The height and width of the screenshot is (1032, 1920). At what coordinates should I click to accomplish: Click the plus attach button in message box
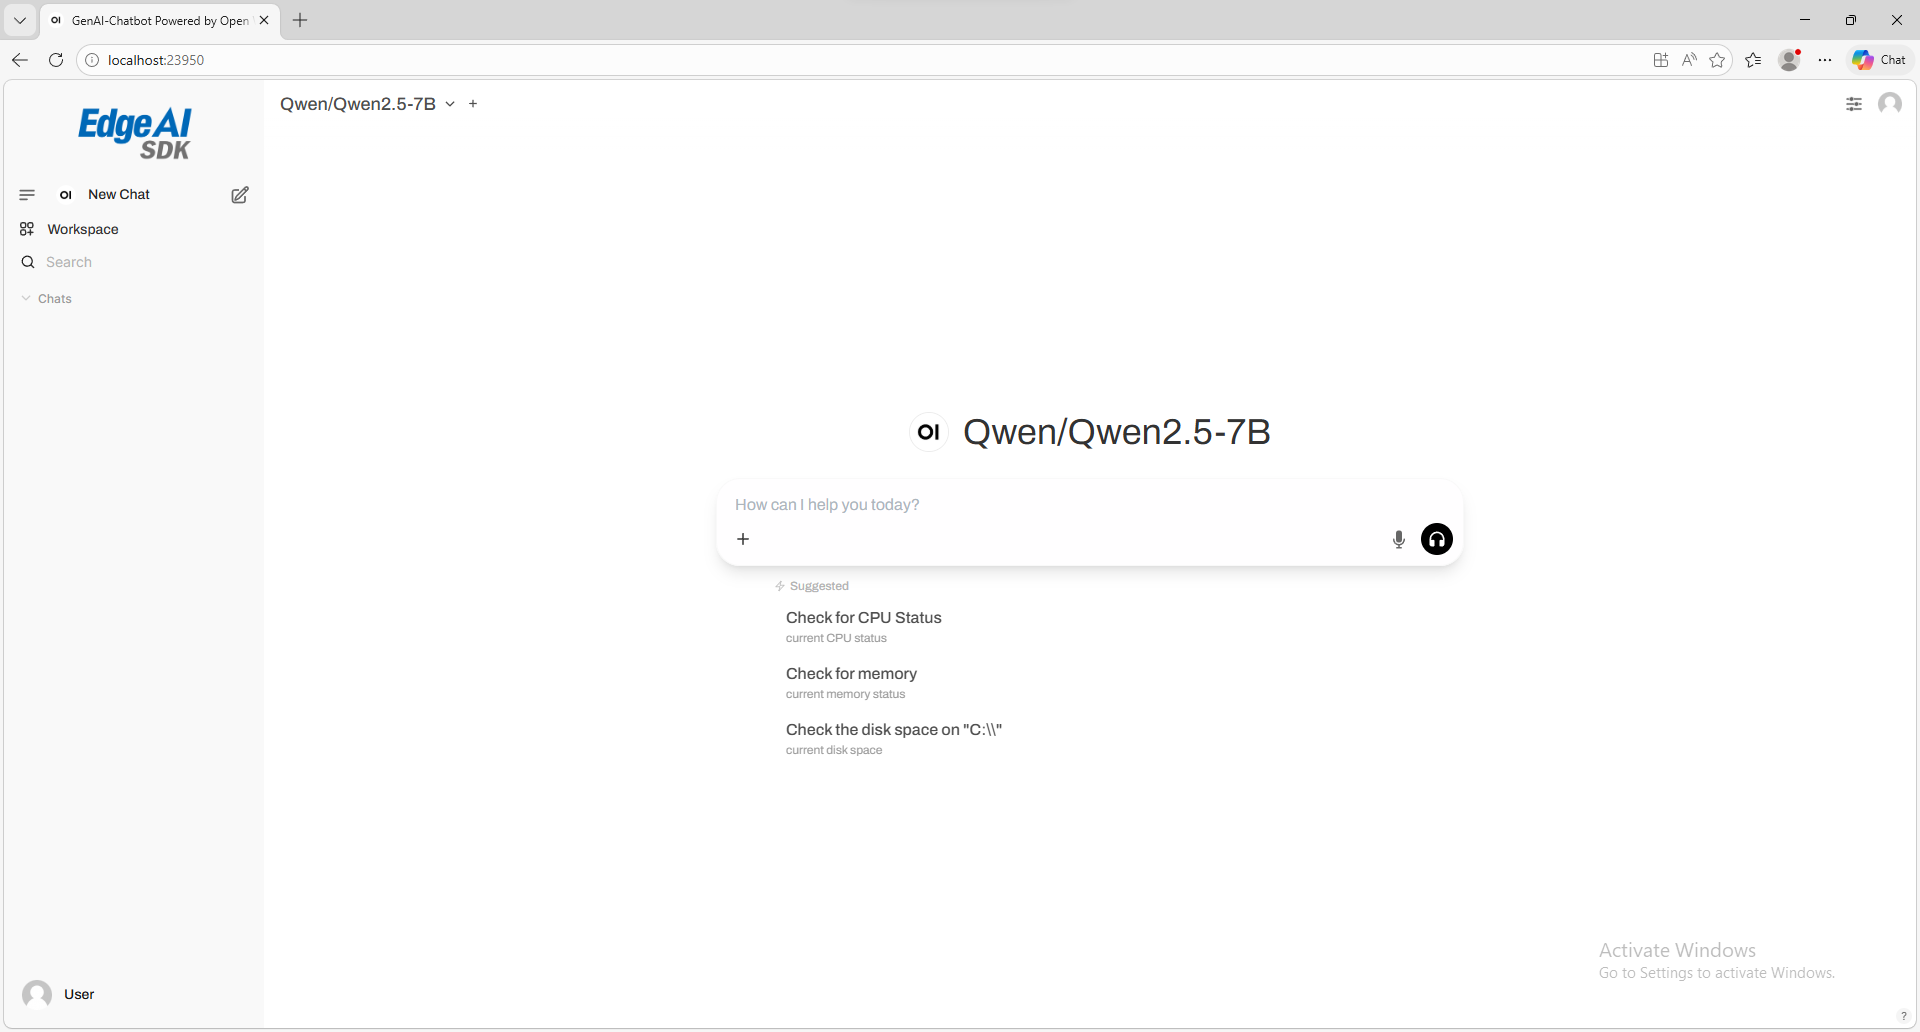point(743,539)
